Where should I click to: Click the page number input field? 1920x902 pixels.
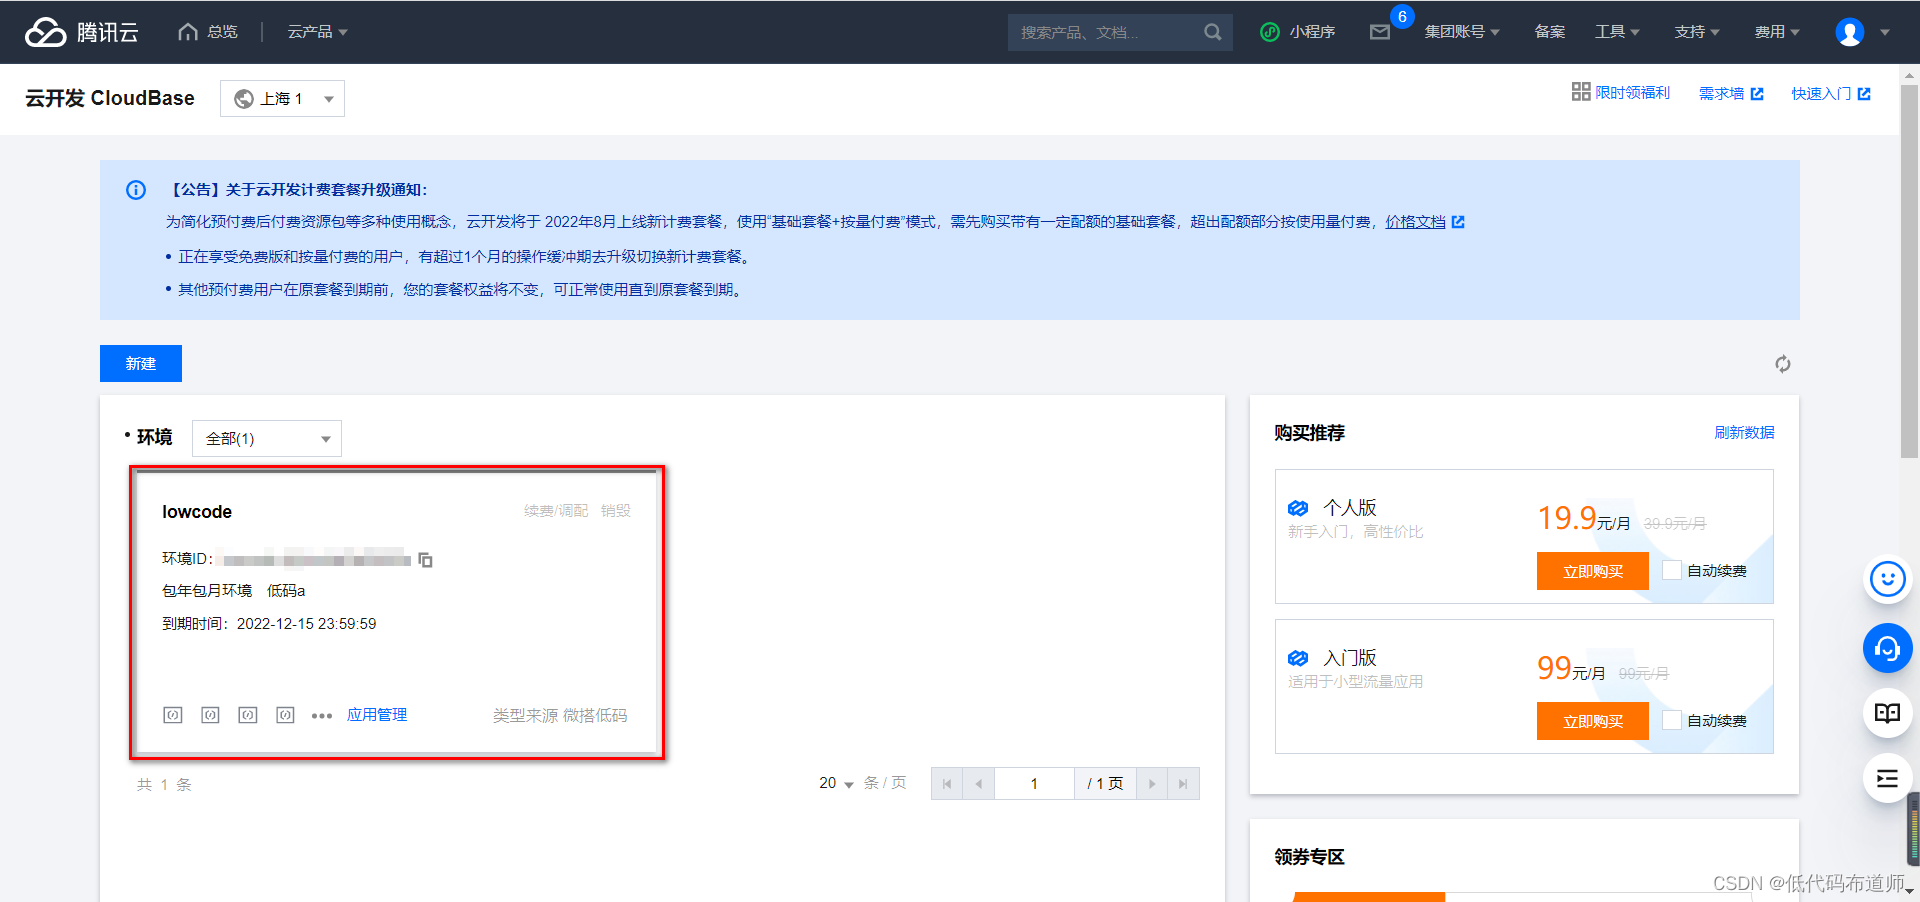pyautogui.click(x=1034, y=784)
